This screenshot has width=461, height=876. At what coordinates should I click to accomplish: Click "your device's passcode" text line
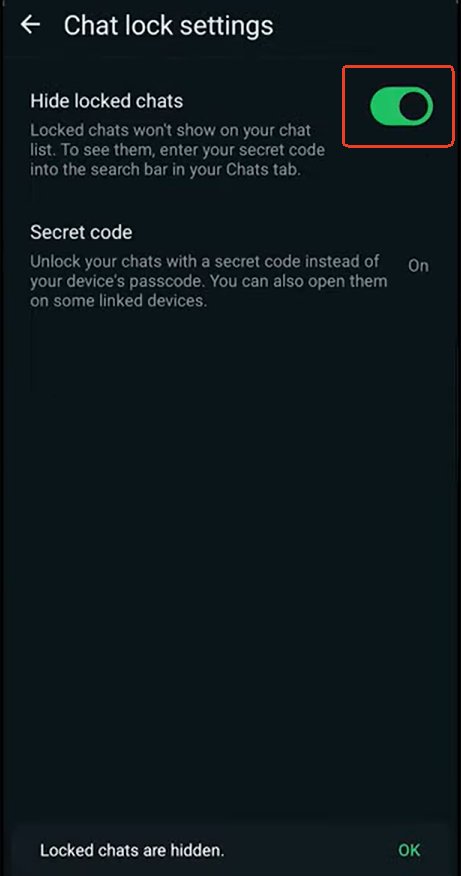[208, 282]
